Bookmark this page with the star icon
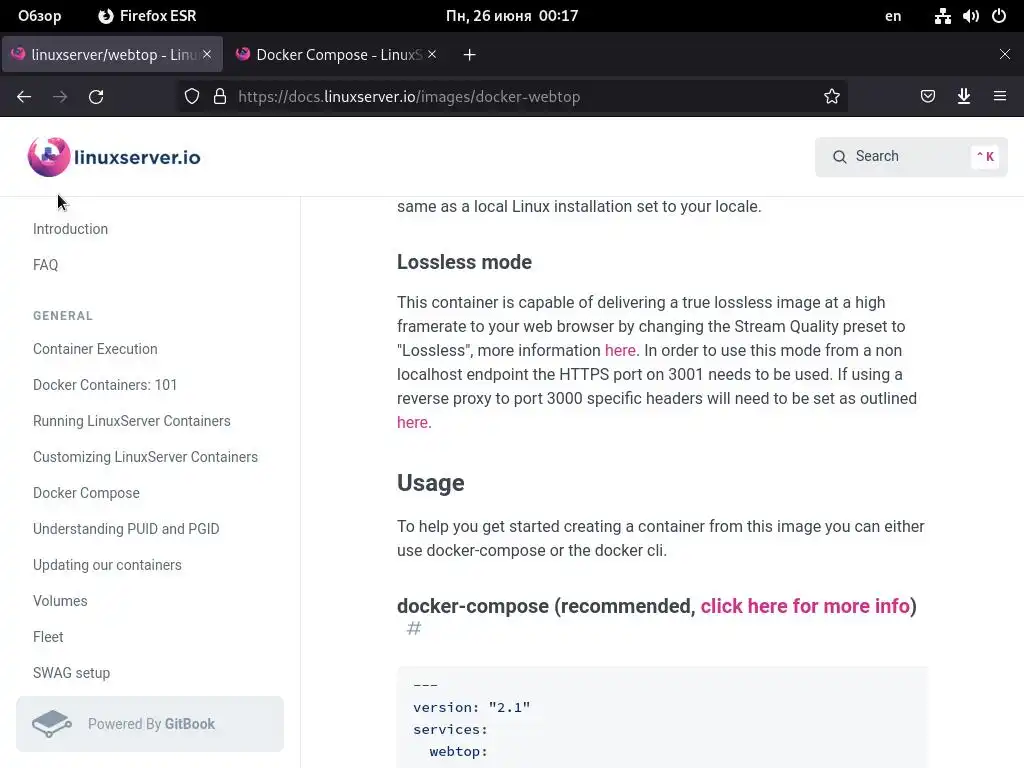The height and width of the screenshot is (768, 1024). [x=832, y=96]
